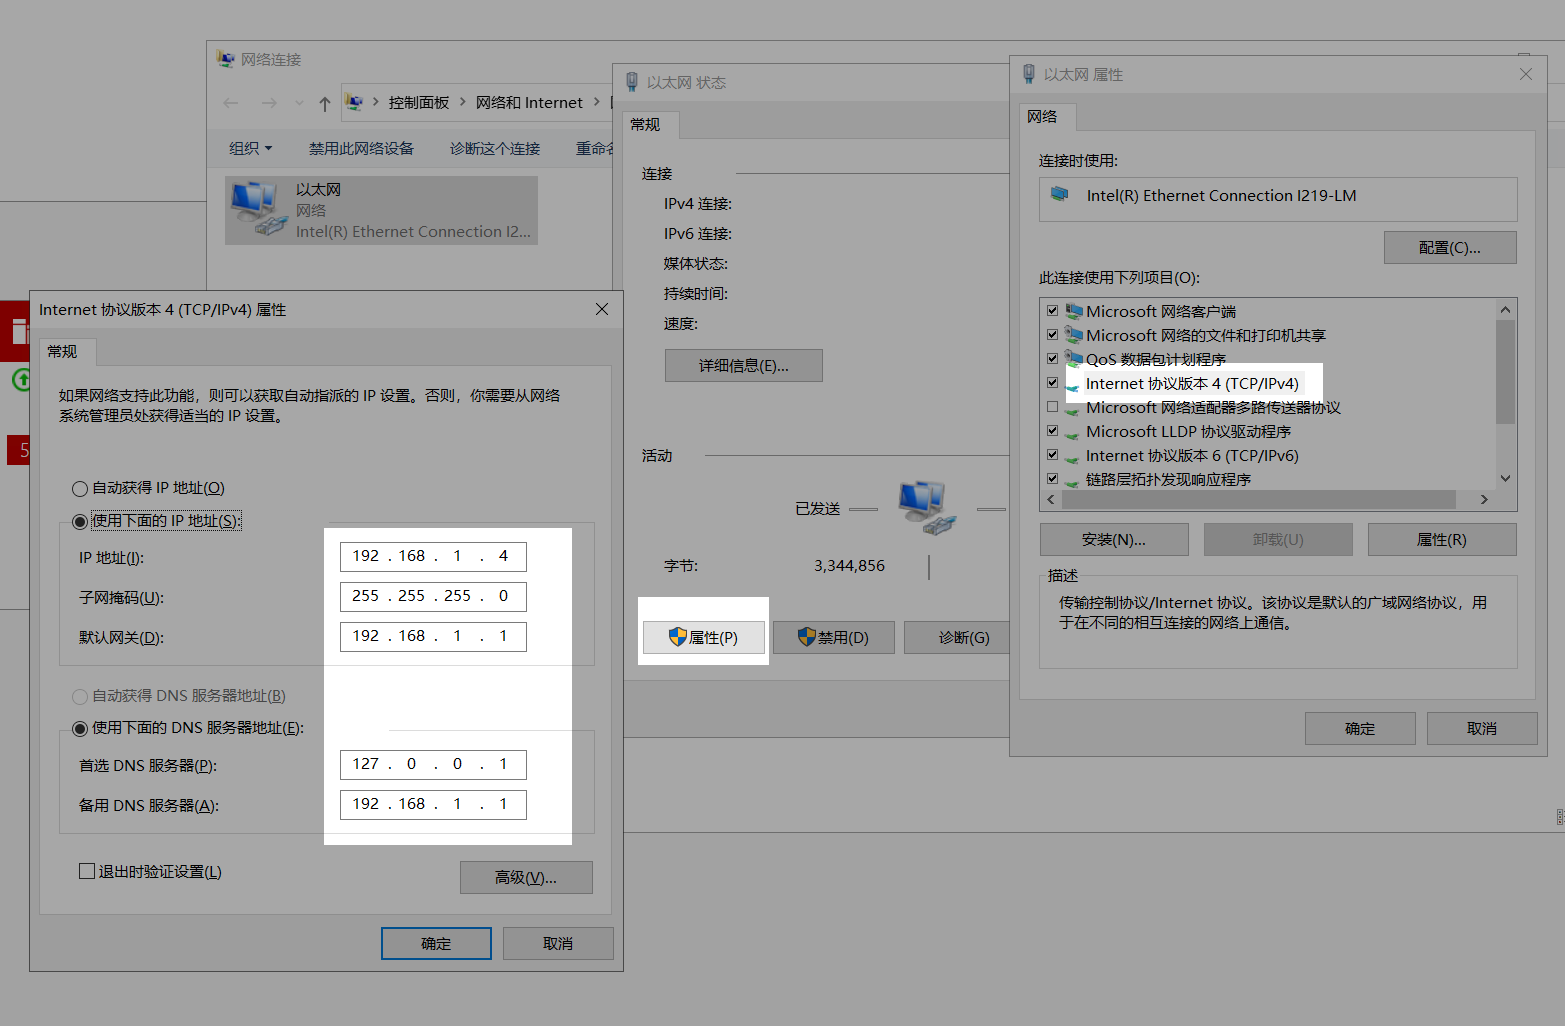The image size is (1565, 1026).
Task: Click the 禁用(D) shield button
Action: point(833,637)
